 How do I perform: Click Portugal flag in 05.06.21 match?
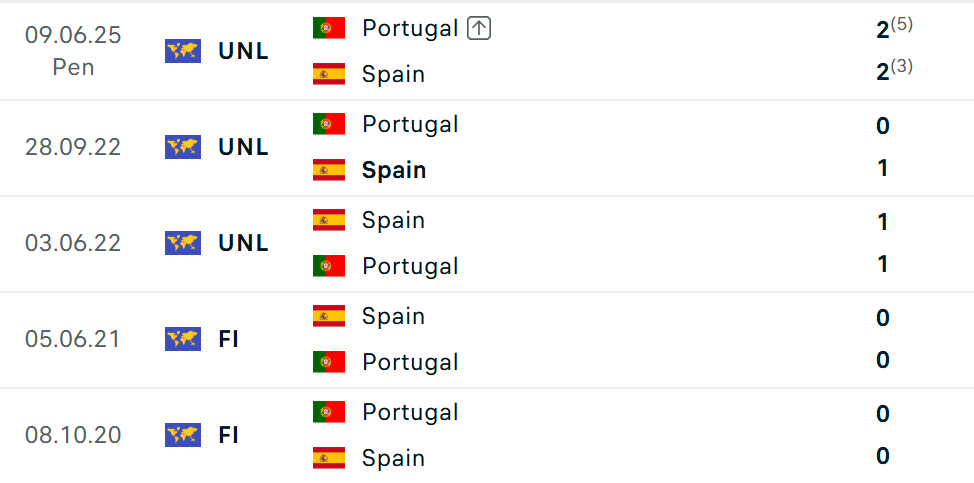pos(329,361)
